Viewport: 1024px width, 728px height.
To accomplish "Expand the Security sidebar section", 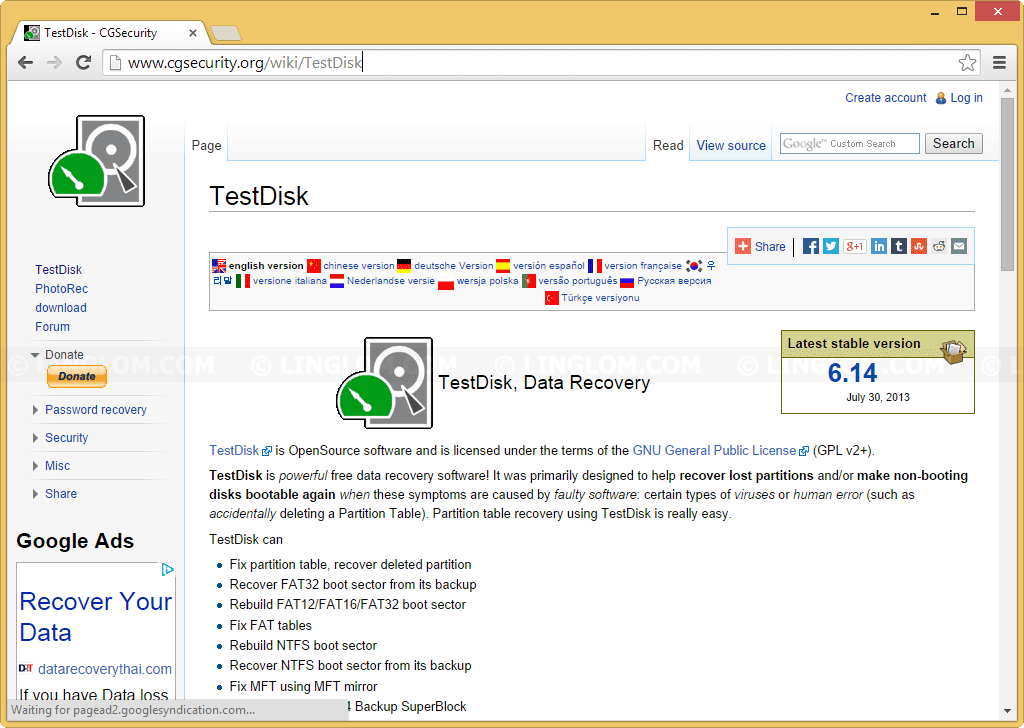I will [35, 438].
